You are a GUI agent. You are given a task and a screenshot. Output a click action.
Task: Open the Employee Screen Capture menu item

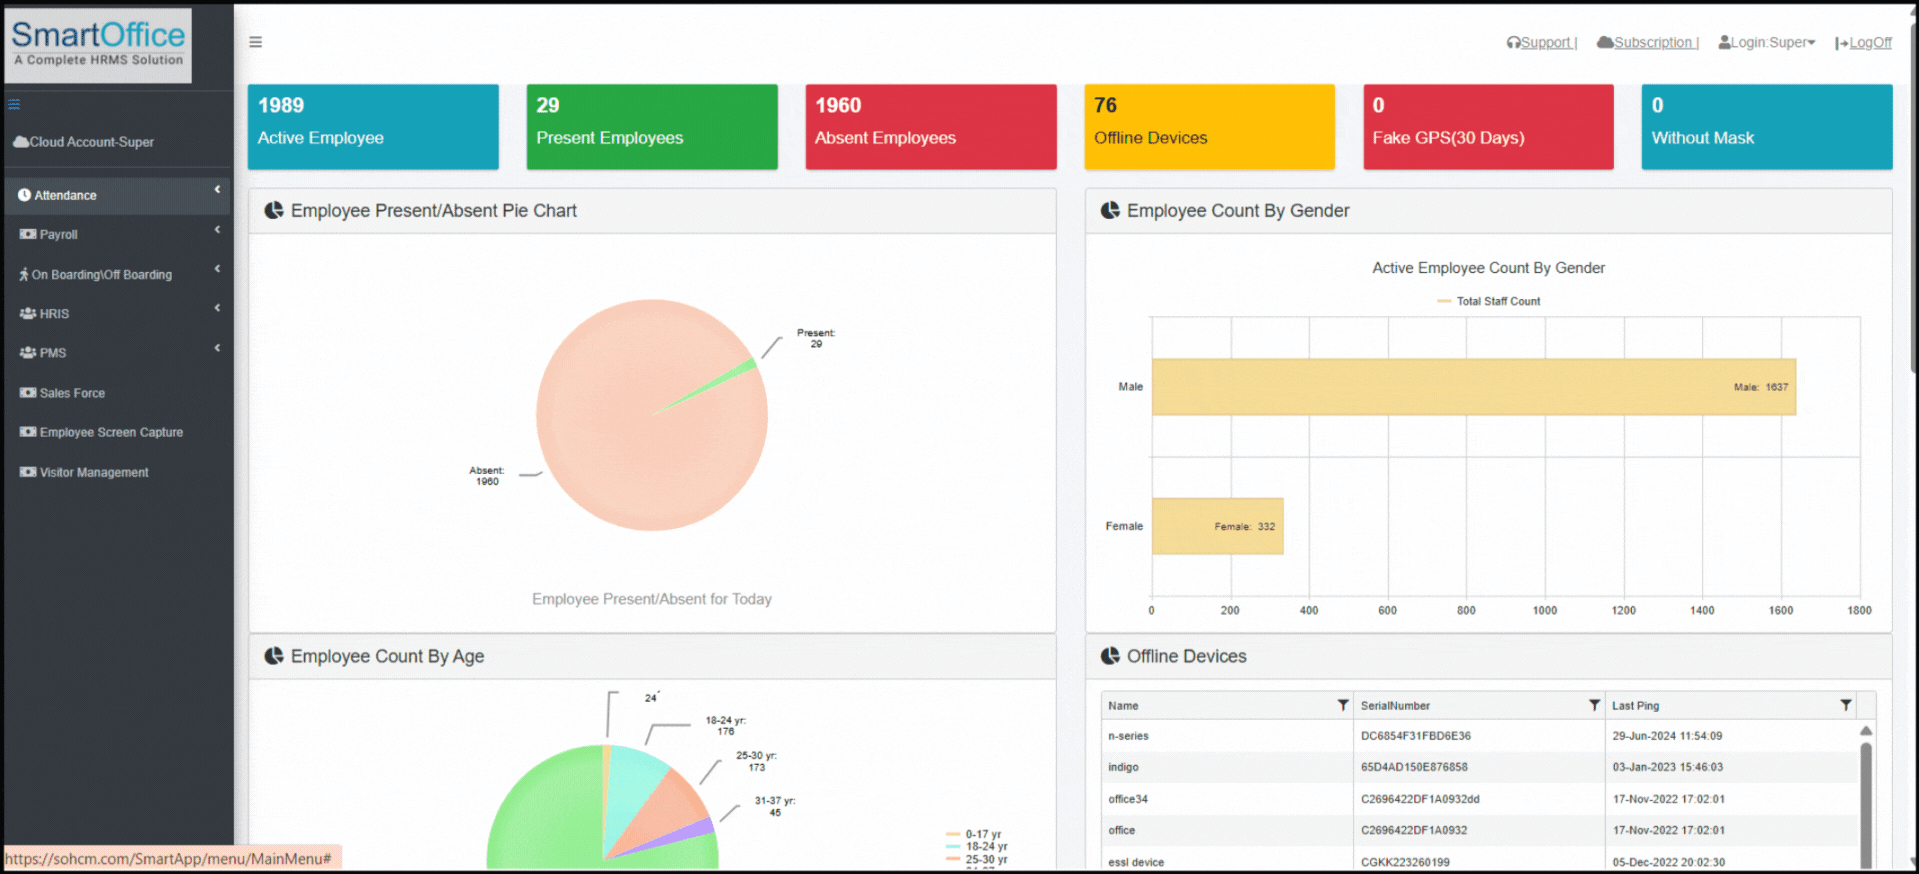point(118,432)
